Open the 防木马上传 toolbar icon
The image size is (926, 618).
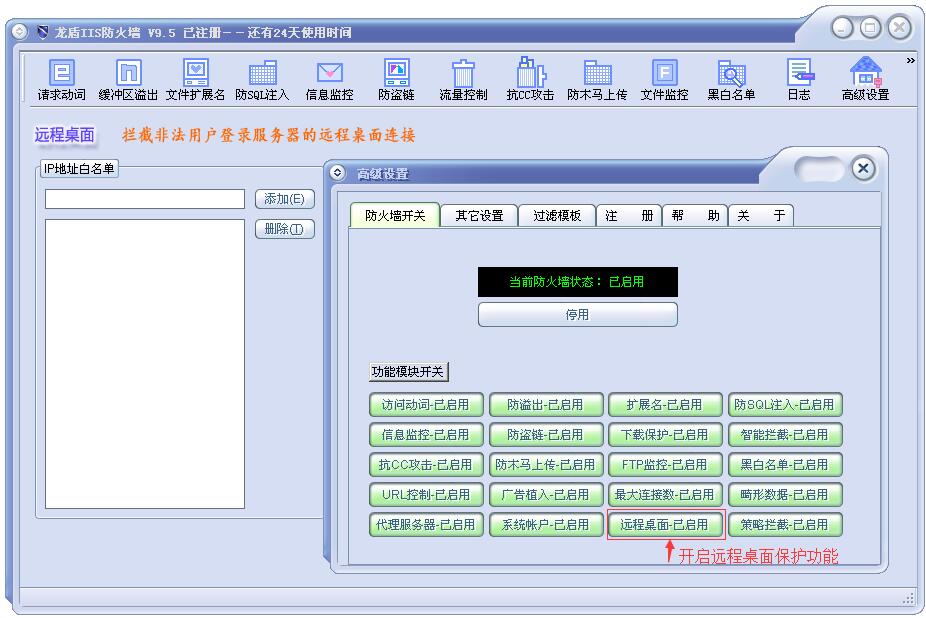[597, 80]
